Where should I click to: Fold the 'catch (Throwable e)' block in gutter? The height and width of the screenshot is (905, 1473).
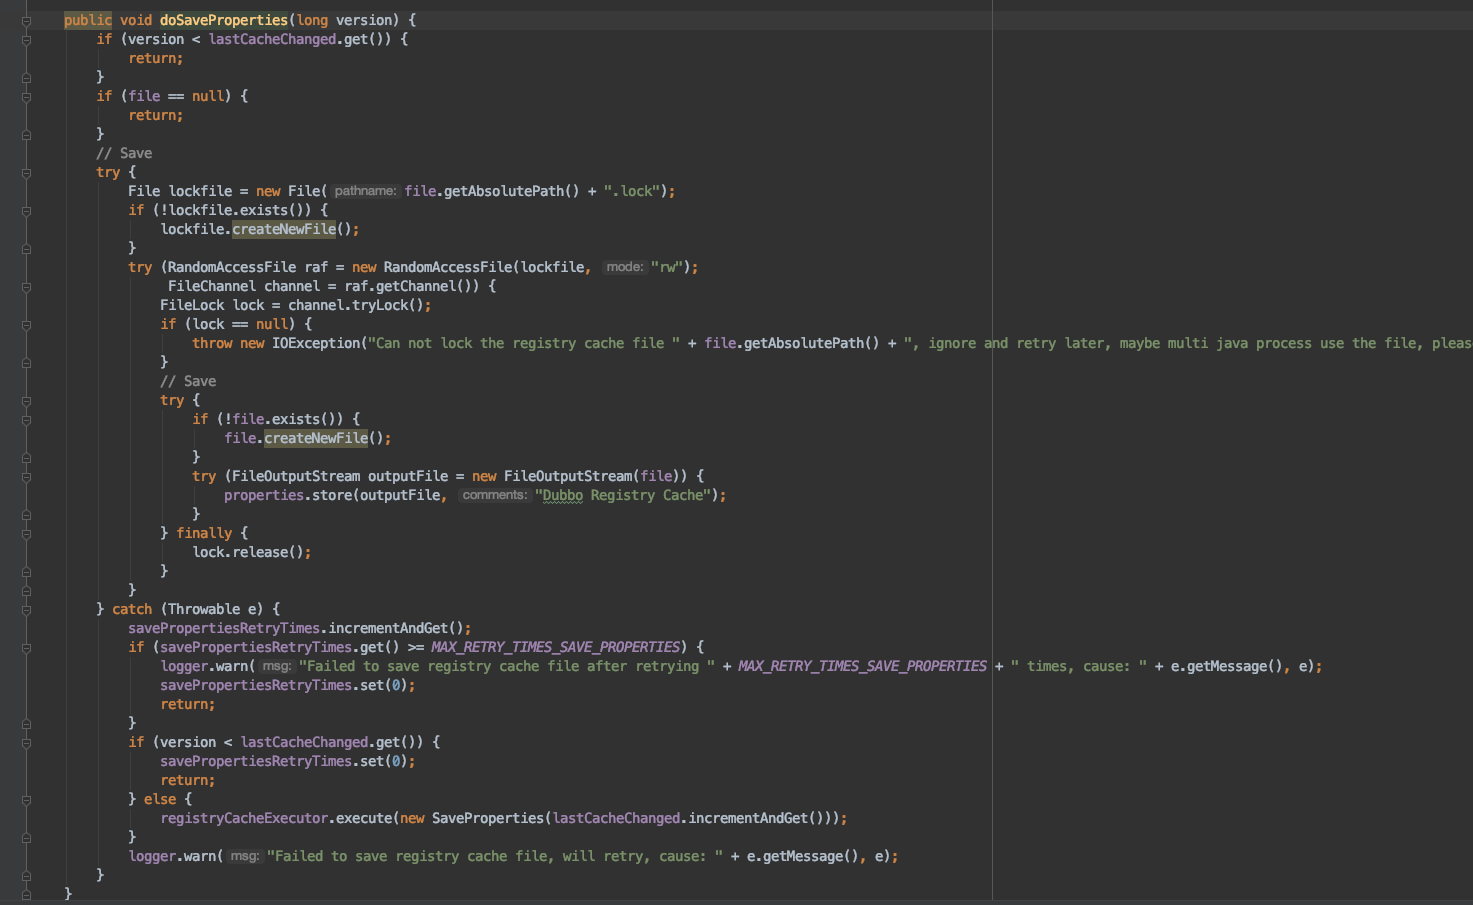coord(26,610)
